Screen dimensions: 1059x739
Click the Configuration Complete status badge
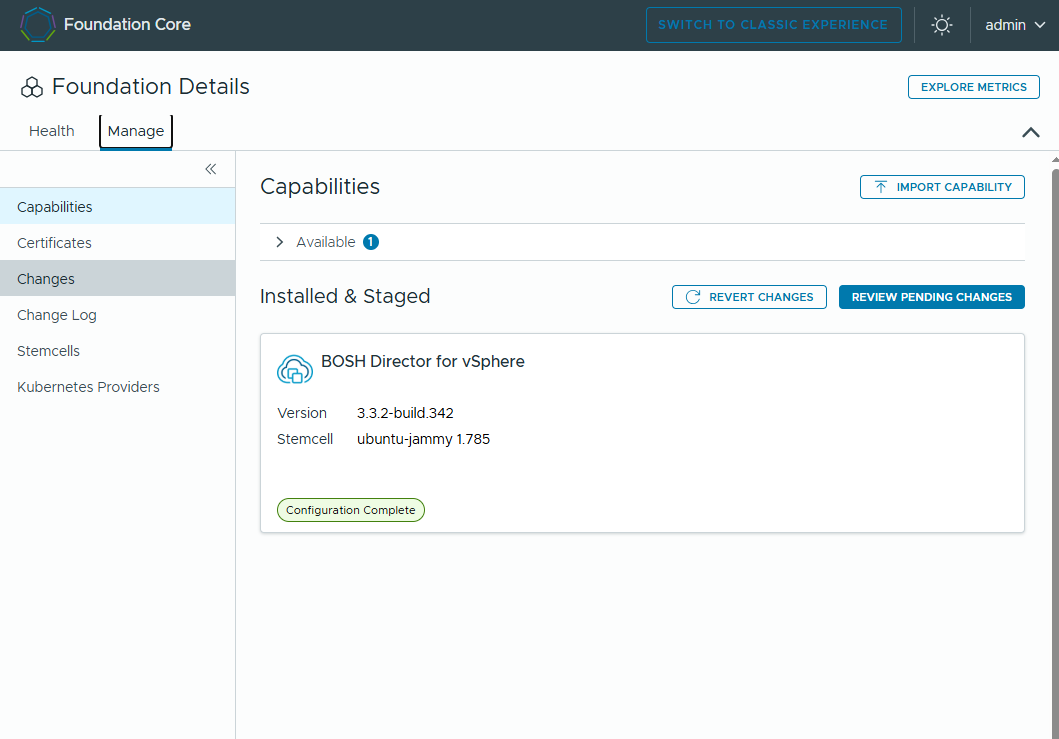(x=351, y=510)
